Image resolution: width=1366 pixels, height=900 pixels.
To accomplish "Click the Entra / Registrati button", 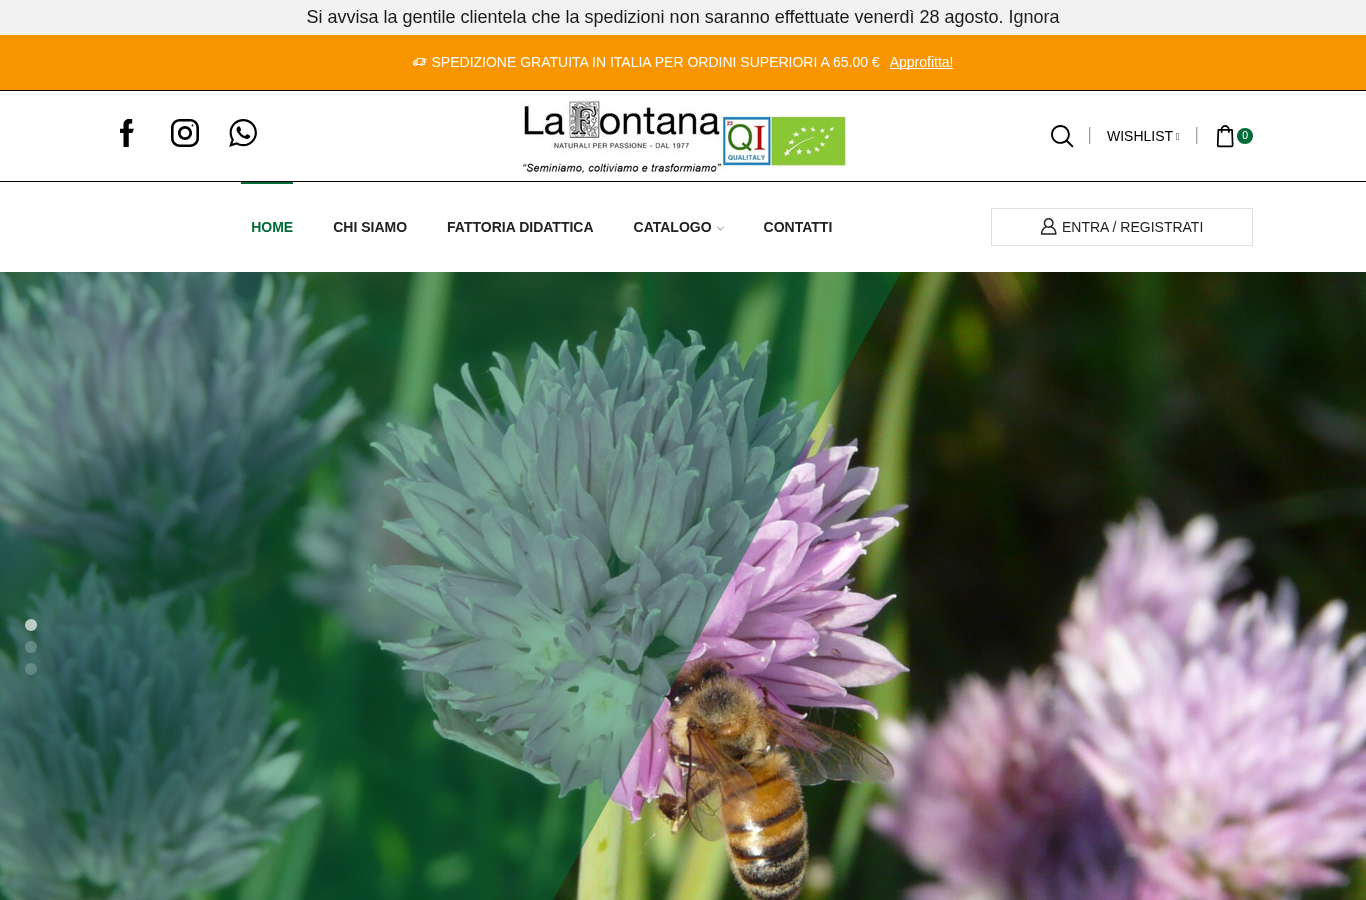I will point(1122,227).
